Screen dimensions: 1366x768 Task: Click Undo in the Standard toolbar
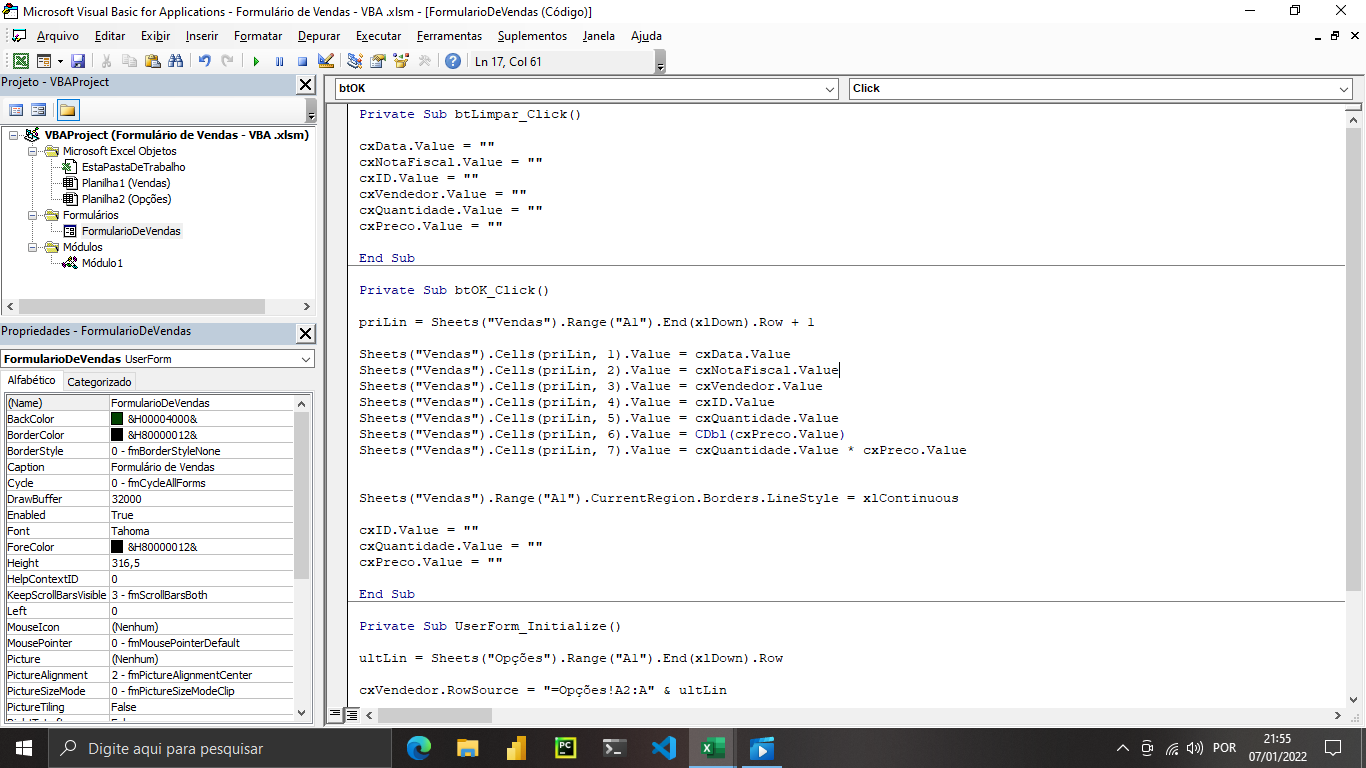point(205,60)
